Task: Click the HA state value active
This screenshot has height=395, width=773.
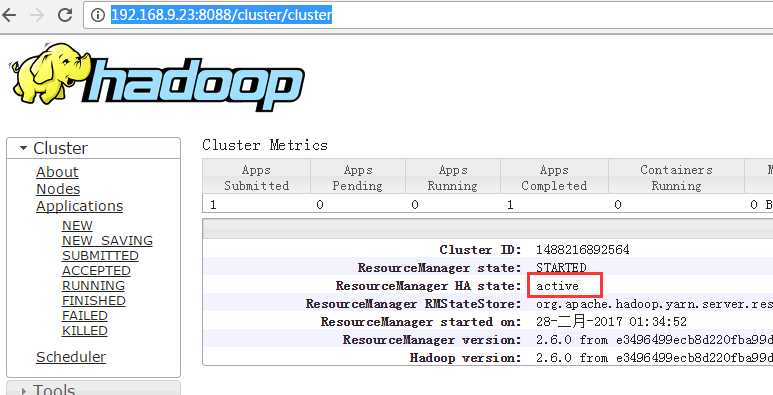Action: click(557, 286)
